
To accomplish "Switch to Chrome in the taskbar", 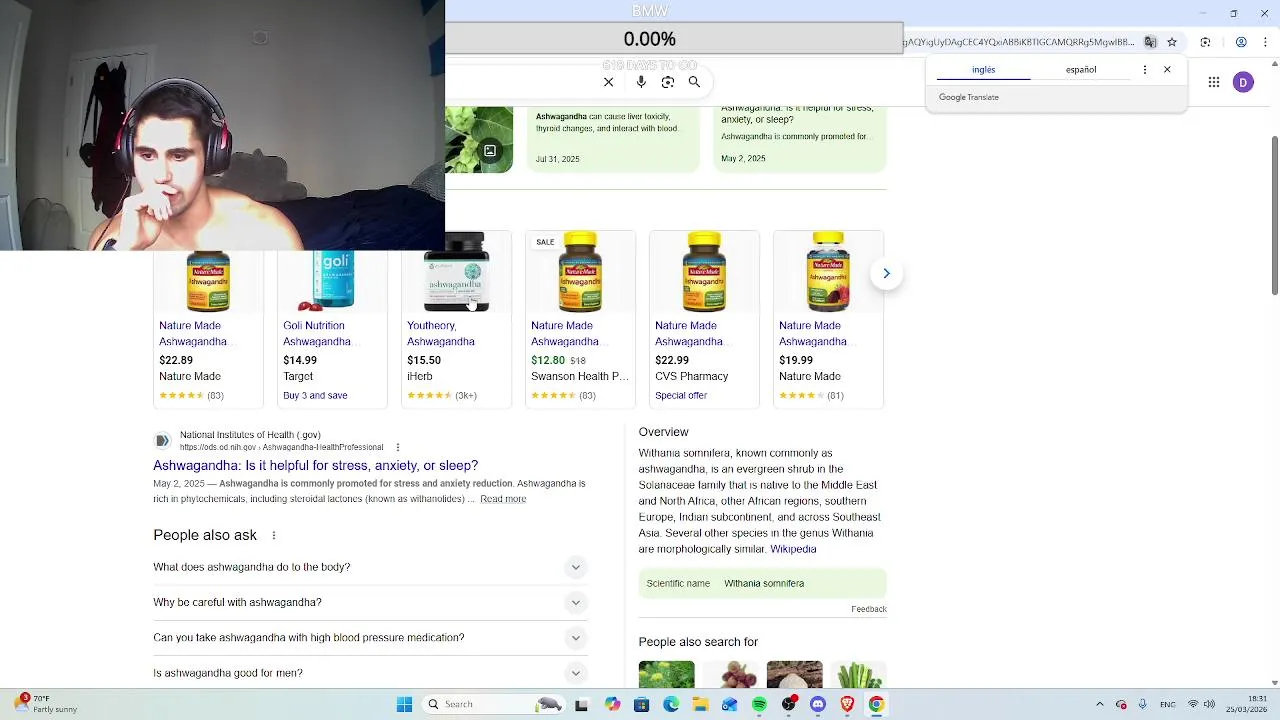I will (x=876, y=704).
